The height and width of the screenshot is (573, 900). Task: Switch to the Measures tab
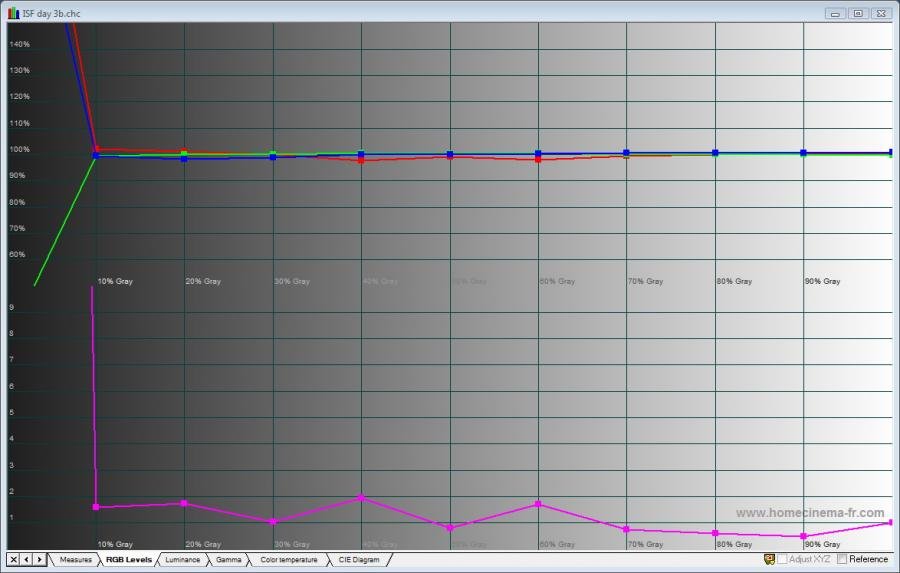75,559
